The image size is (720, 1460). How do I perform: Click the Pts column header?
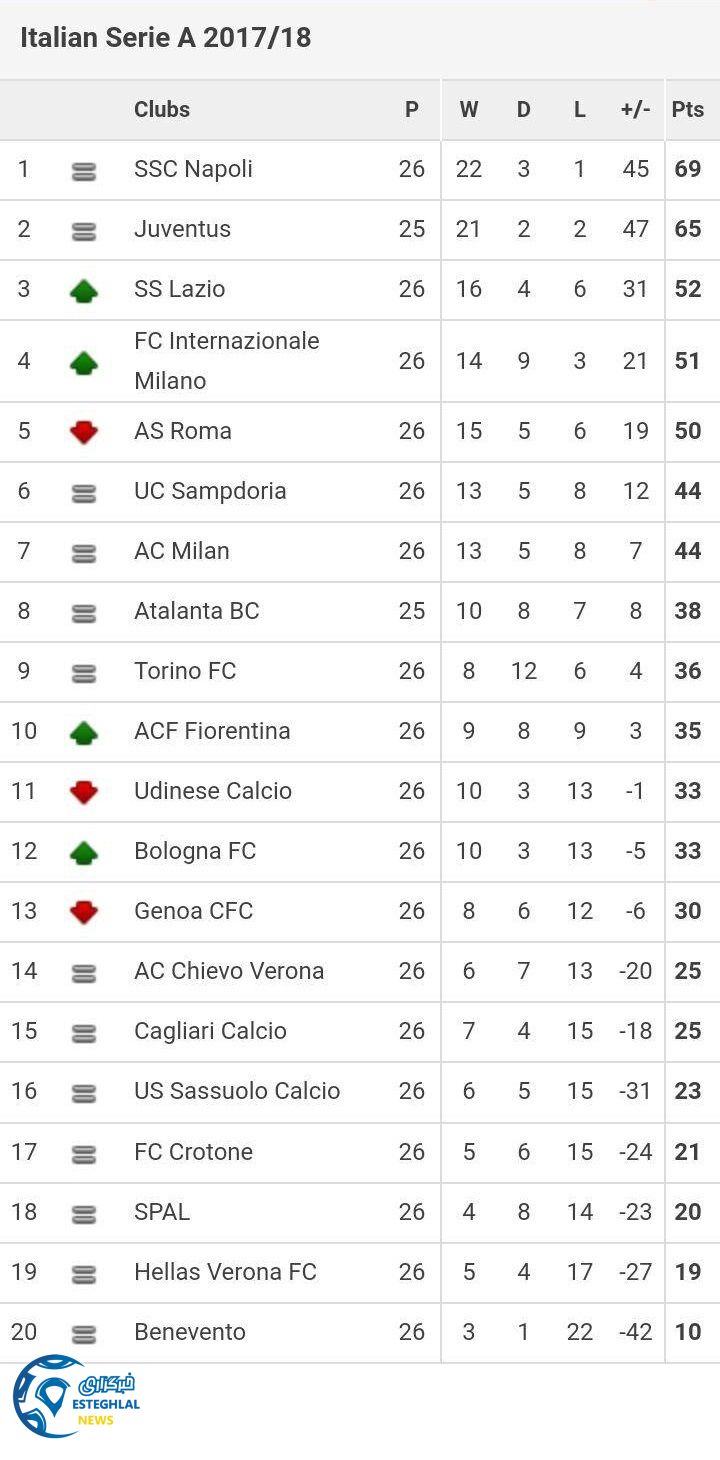coord(688,110)
